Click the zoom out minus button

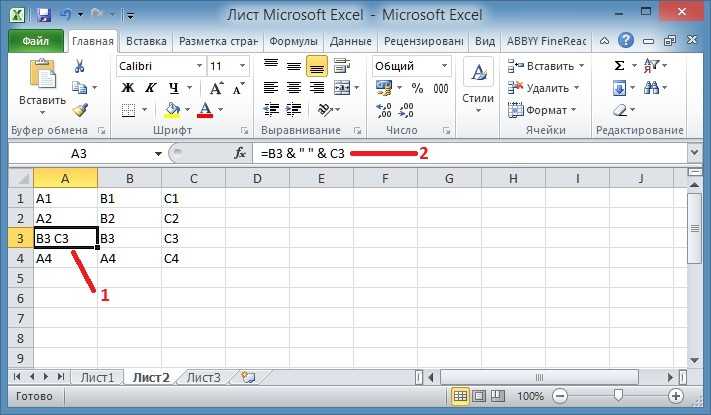(x=560, y=396)
